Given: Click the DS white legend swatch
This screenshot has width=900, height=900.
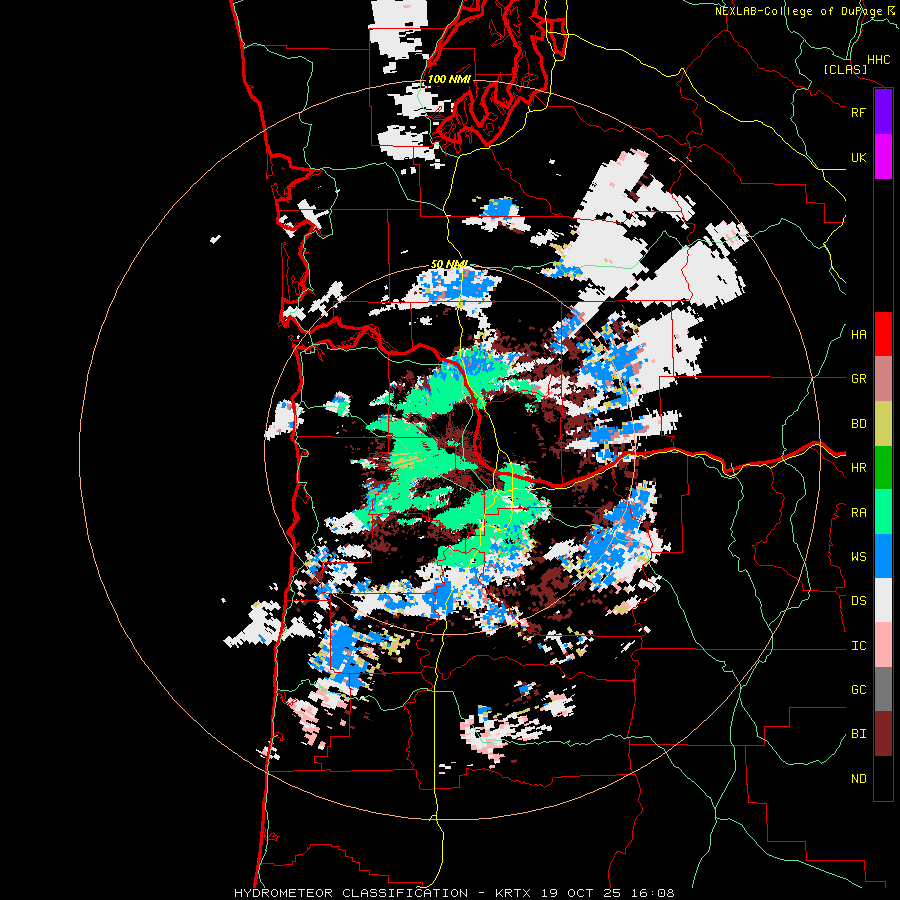Looking at the screenshot, I should click(x=883, y=600).
